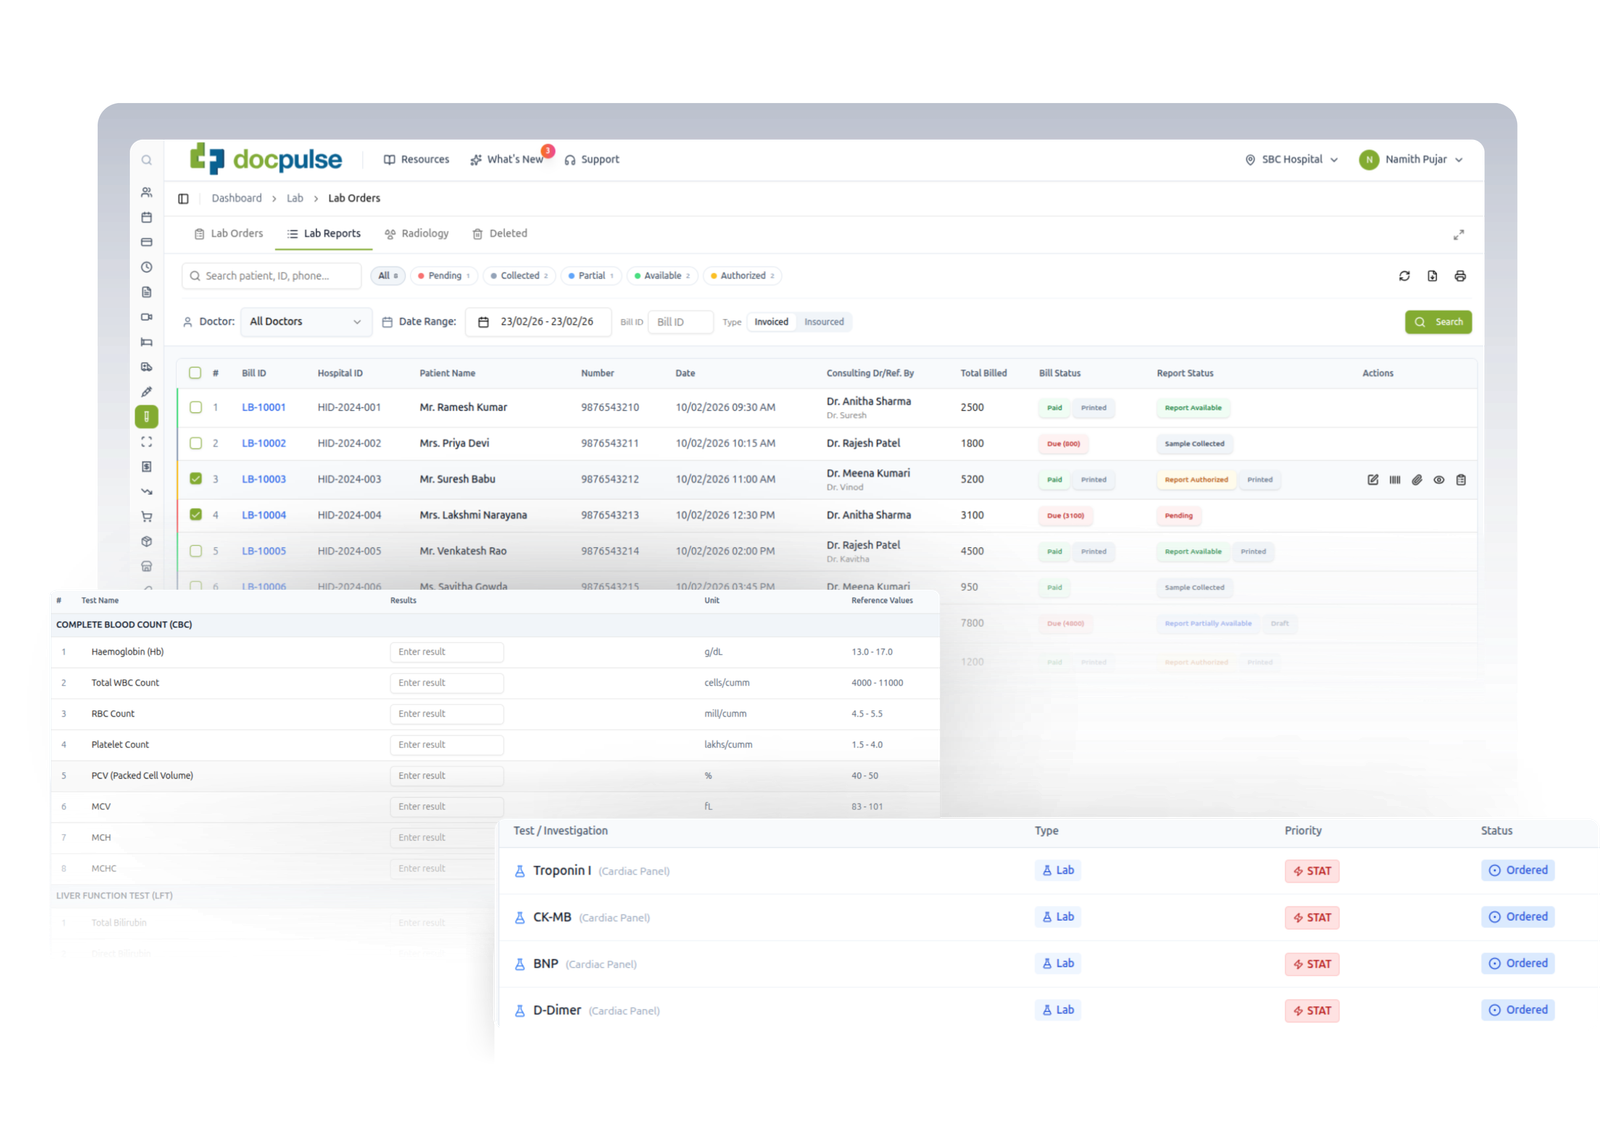
Task: Open the SBC Hospital location dropdown
Action: [x=1290, y=159]
